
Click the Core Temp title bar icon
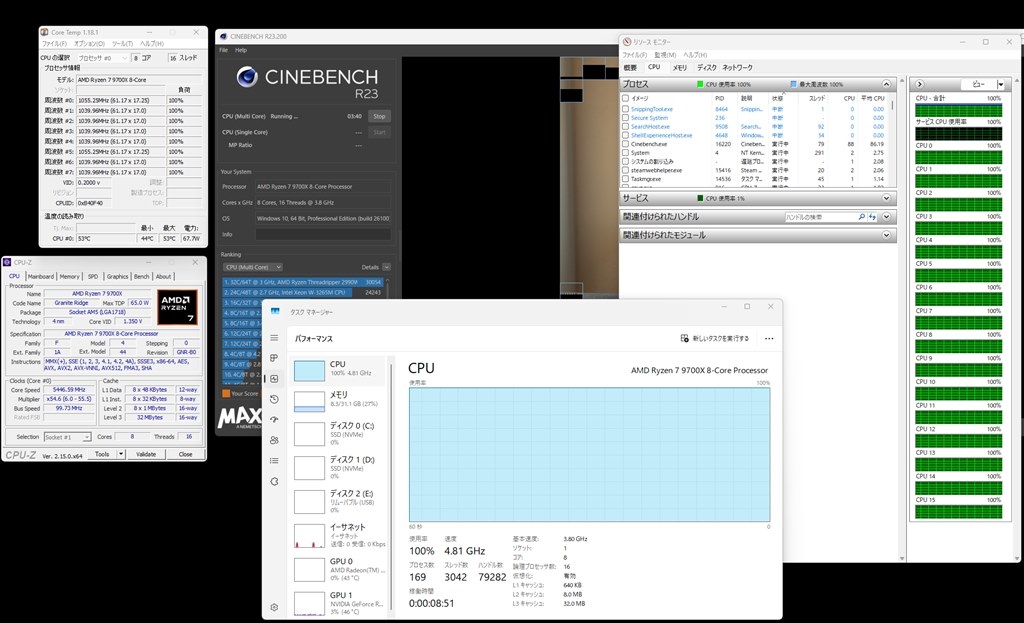(44, 32)
